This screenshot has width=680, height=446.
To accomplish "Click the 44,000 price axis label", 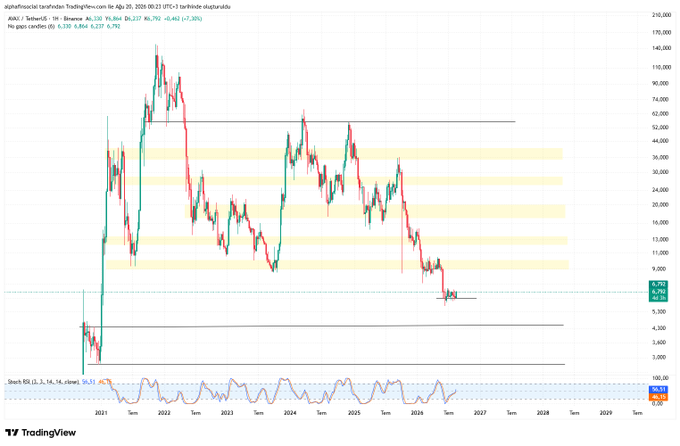I will pos(660,141).
